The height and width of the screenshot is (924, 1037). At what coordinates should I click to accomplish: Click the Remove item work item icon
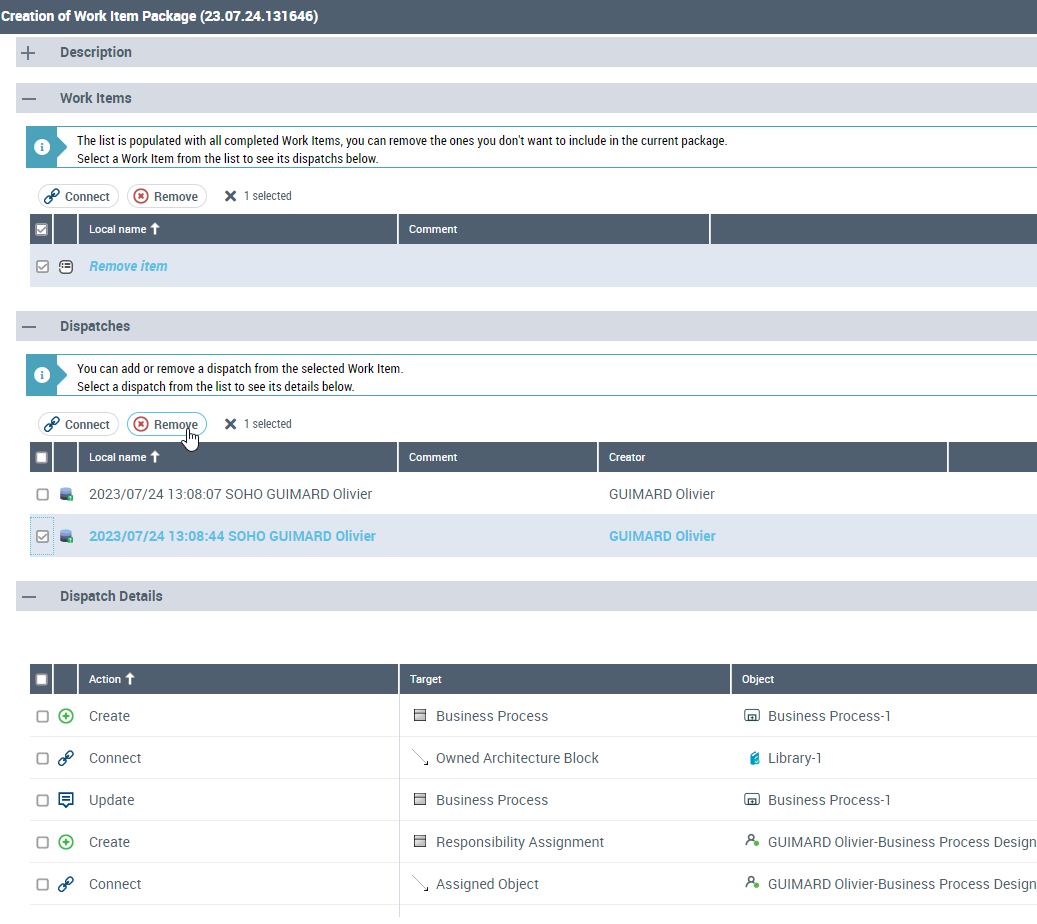point(66,267)
